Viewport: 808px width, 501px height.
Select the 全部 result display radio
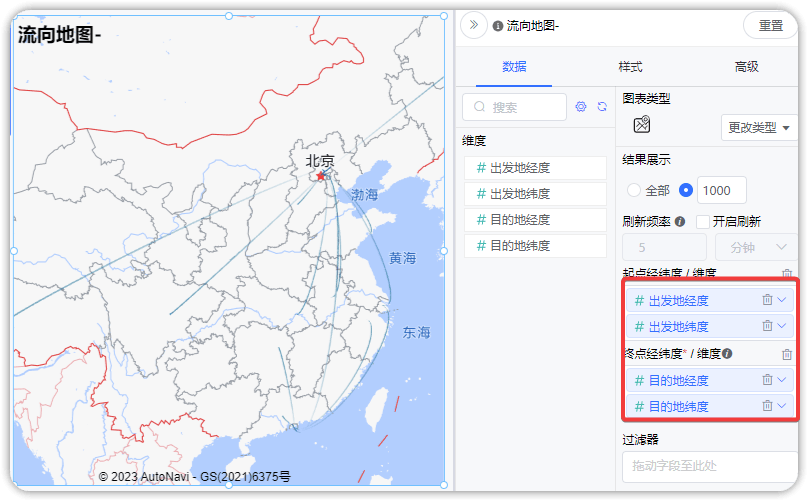click(634, 190)
